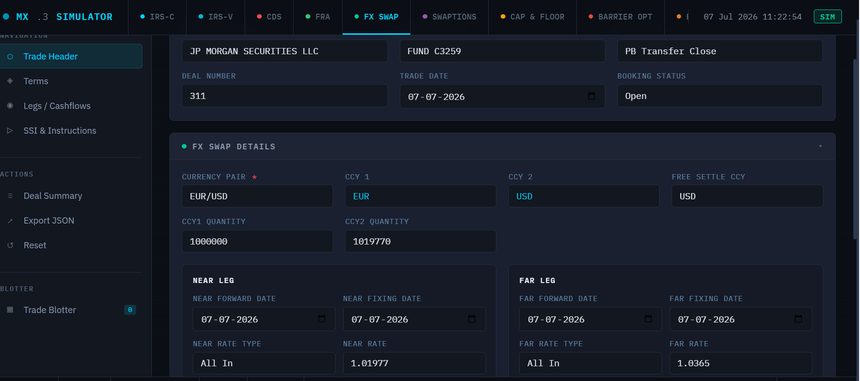Screen dimensions: 860x381
Task: Click the FAR LEG heading
Action: coord(537,280)
